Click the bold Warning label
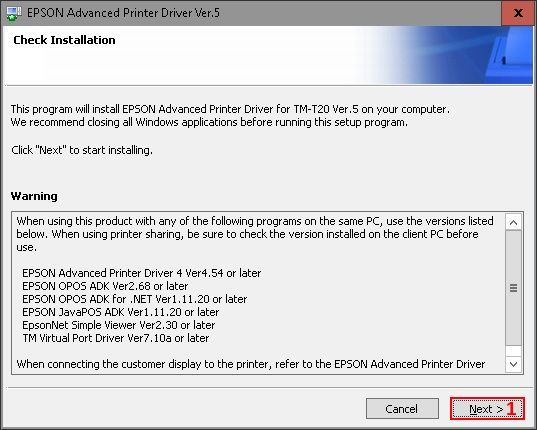This screenshot has width=537, height=430. click(34, 196)
